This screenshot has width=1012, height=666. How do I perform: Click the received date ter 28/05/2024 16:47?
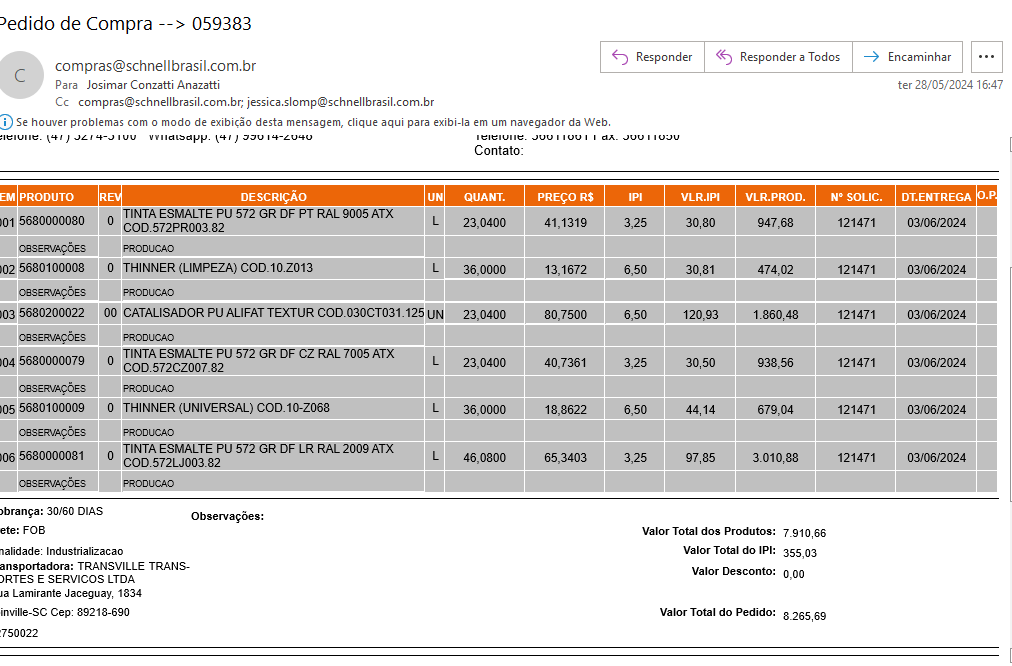(x=950, y=85)
